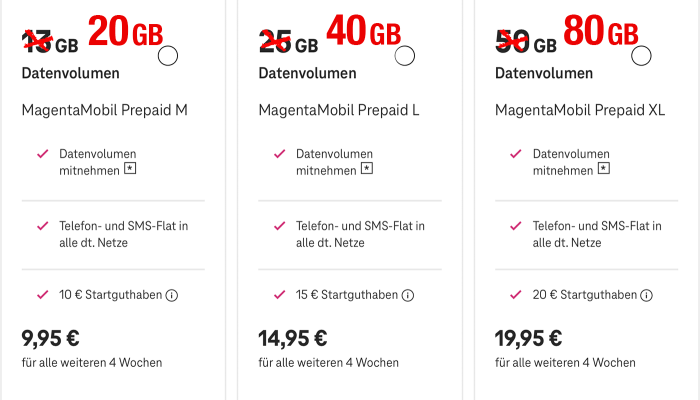
Task: Select the 20 GB Prepaid M radio button
Action: (169, 57)
